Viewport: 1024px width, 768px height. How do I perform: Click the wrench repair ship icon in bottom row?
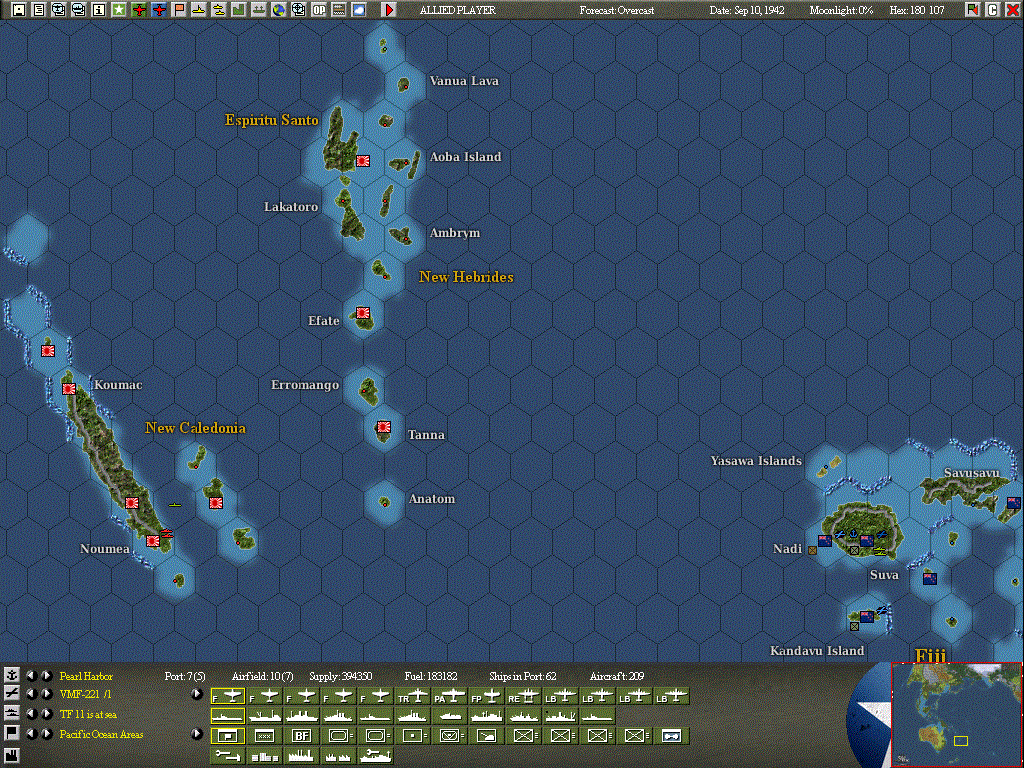pos(376,756)
